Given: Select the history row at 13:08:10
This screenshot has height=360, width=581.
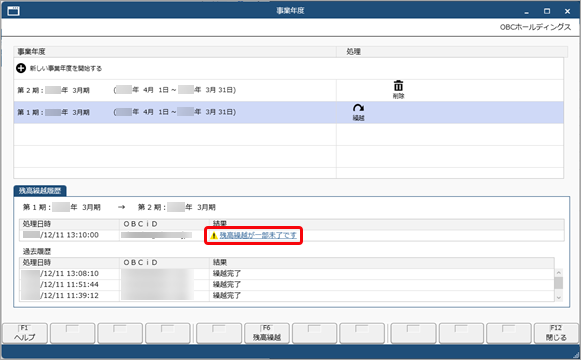Looking at the screenshot, I should coord(287,274).
